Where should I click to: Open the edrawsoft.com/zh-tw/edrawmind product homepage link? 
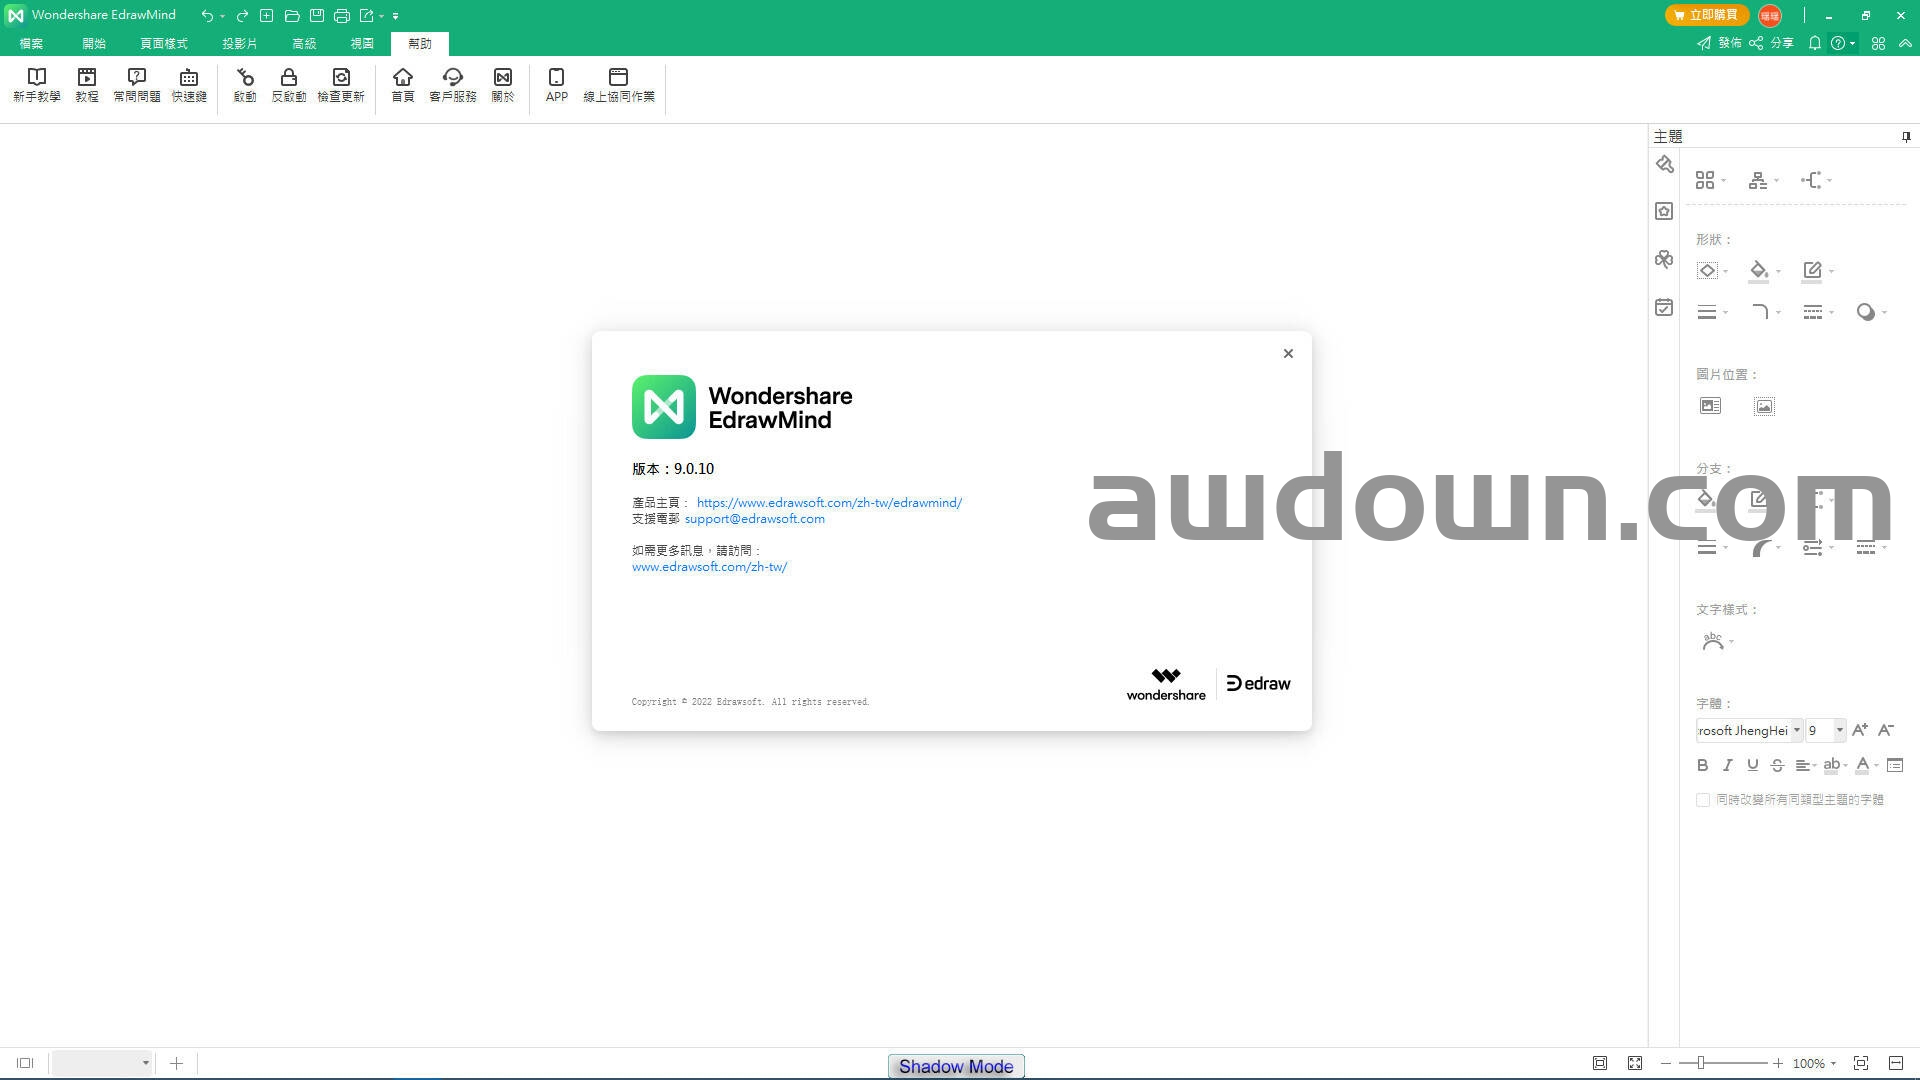click(829, 503)
